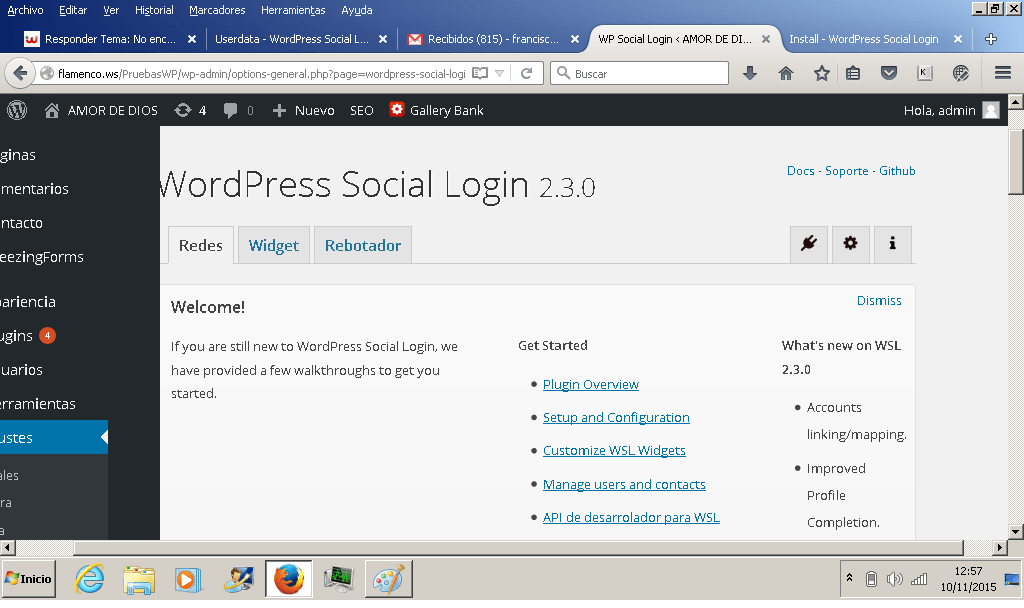
Task: Open the Firefox downloads arrow
Action: [750, 73]
